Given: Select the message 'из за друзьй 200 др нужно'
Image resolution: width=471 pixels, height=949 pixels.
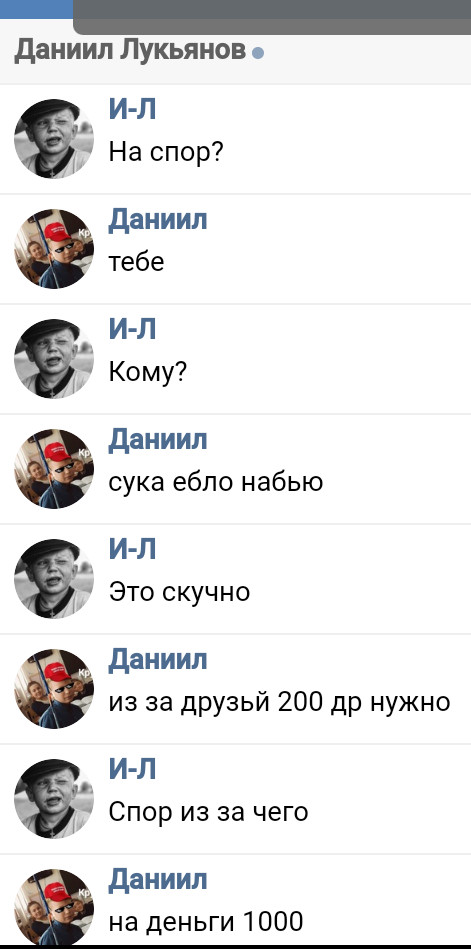Looking at the screenshot, I should coord(280,703).
